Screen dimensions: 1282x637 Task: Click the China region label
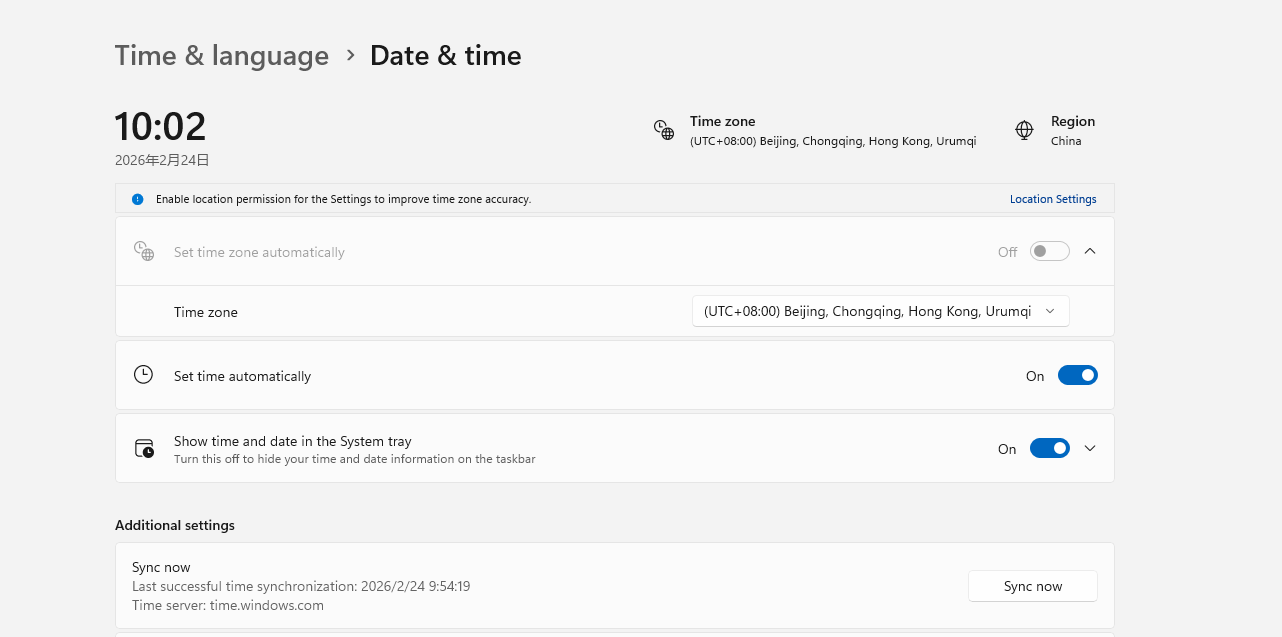click(x=1066, y=141)
